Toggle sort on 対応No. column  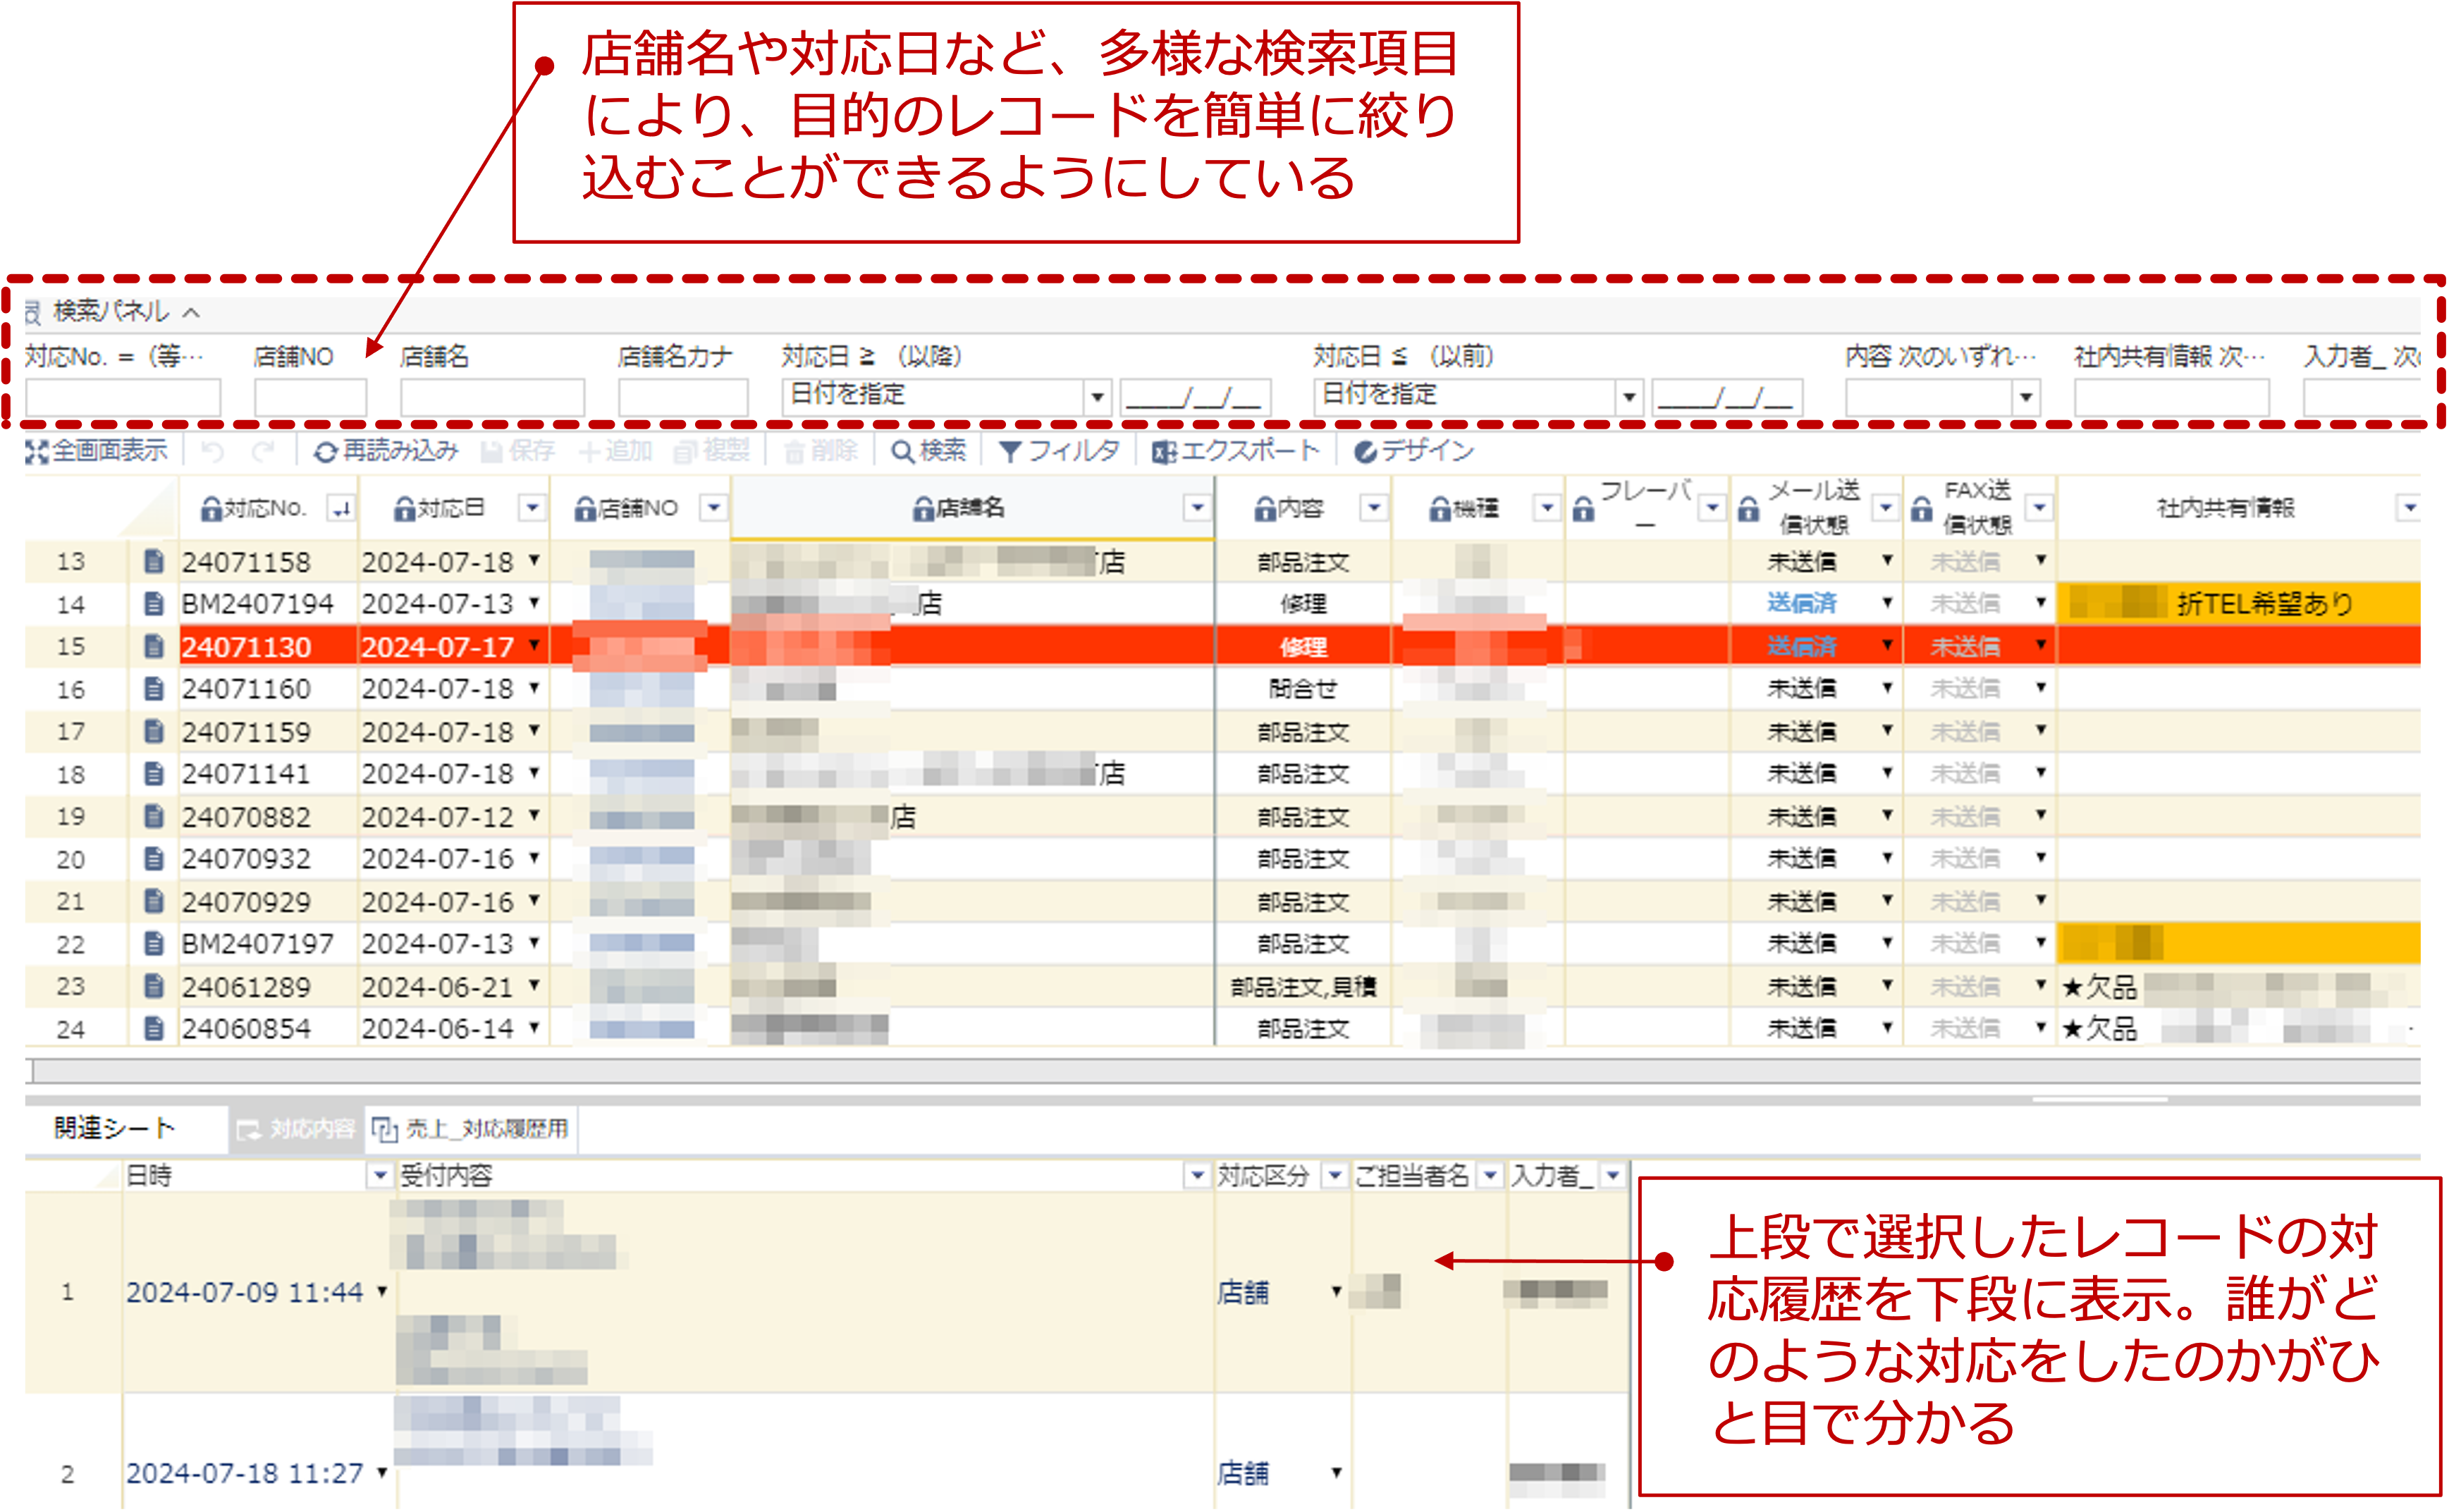342,509
